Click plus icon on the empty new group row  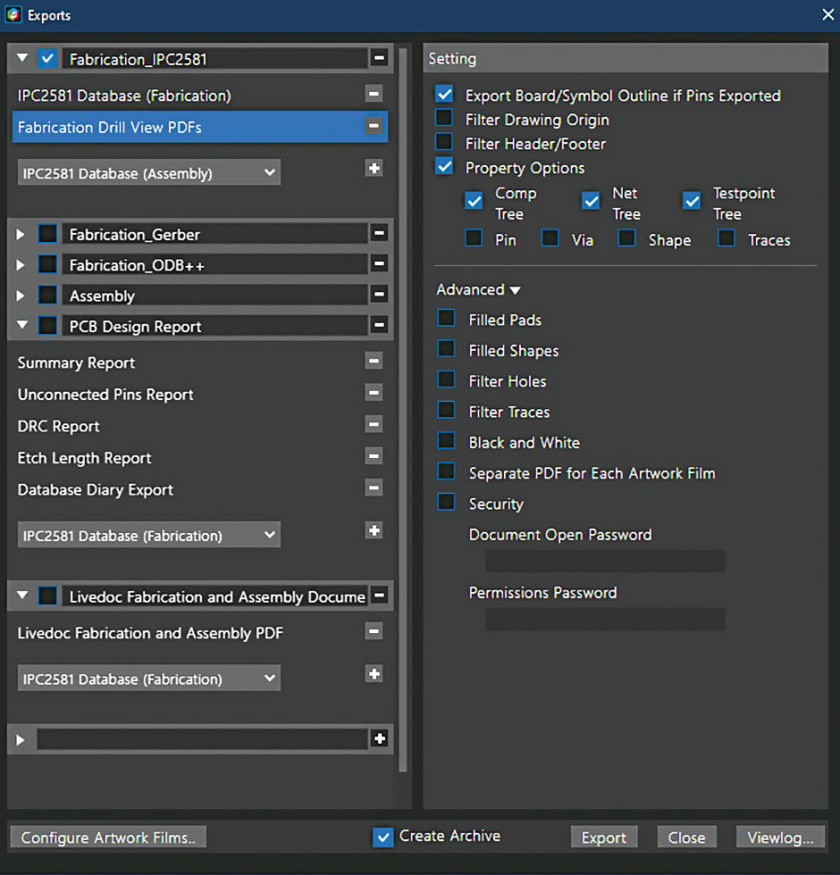[x=380, y=739]
